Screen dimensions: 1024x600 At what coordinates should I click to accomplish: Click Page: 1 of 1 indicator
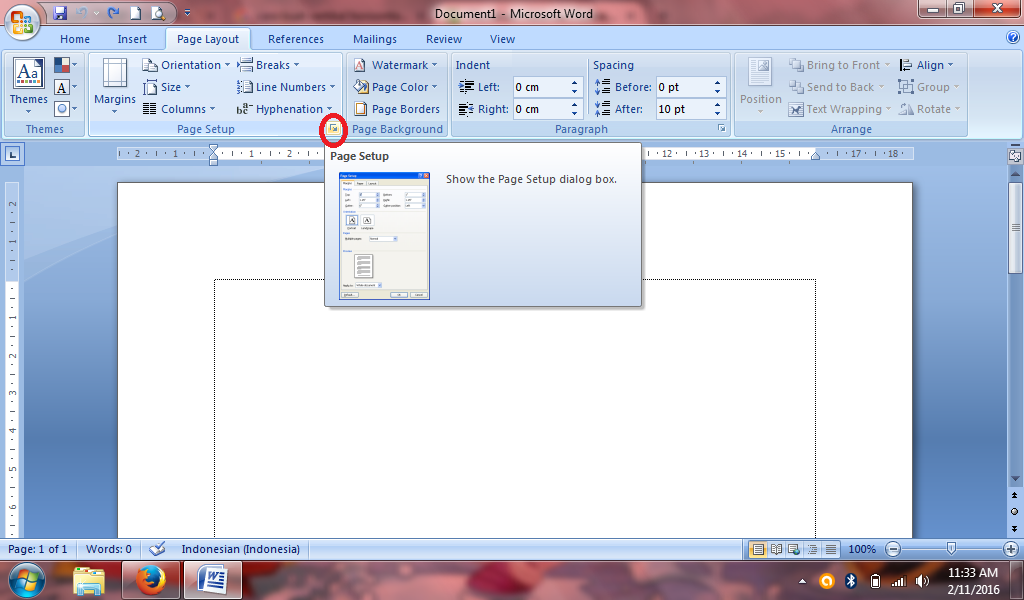point(38,549)
